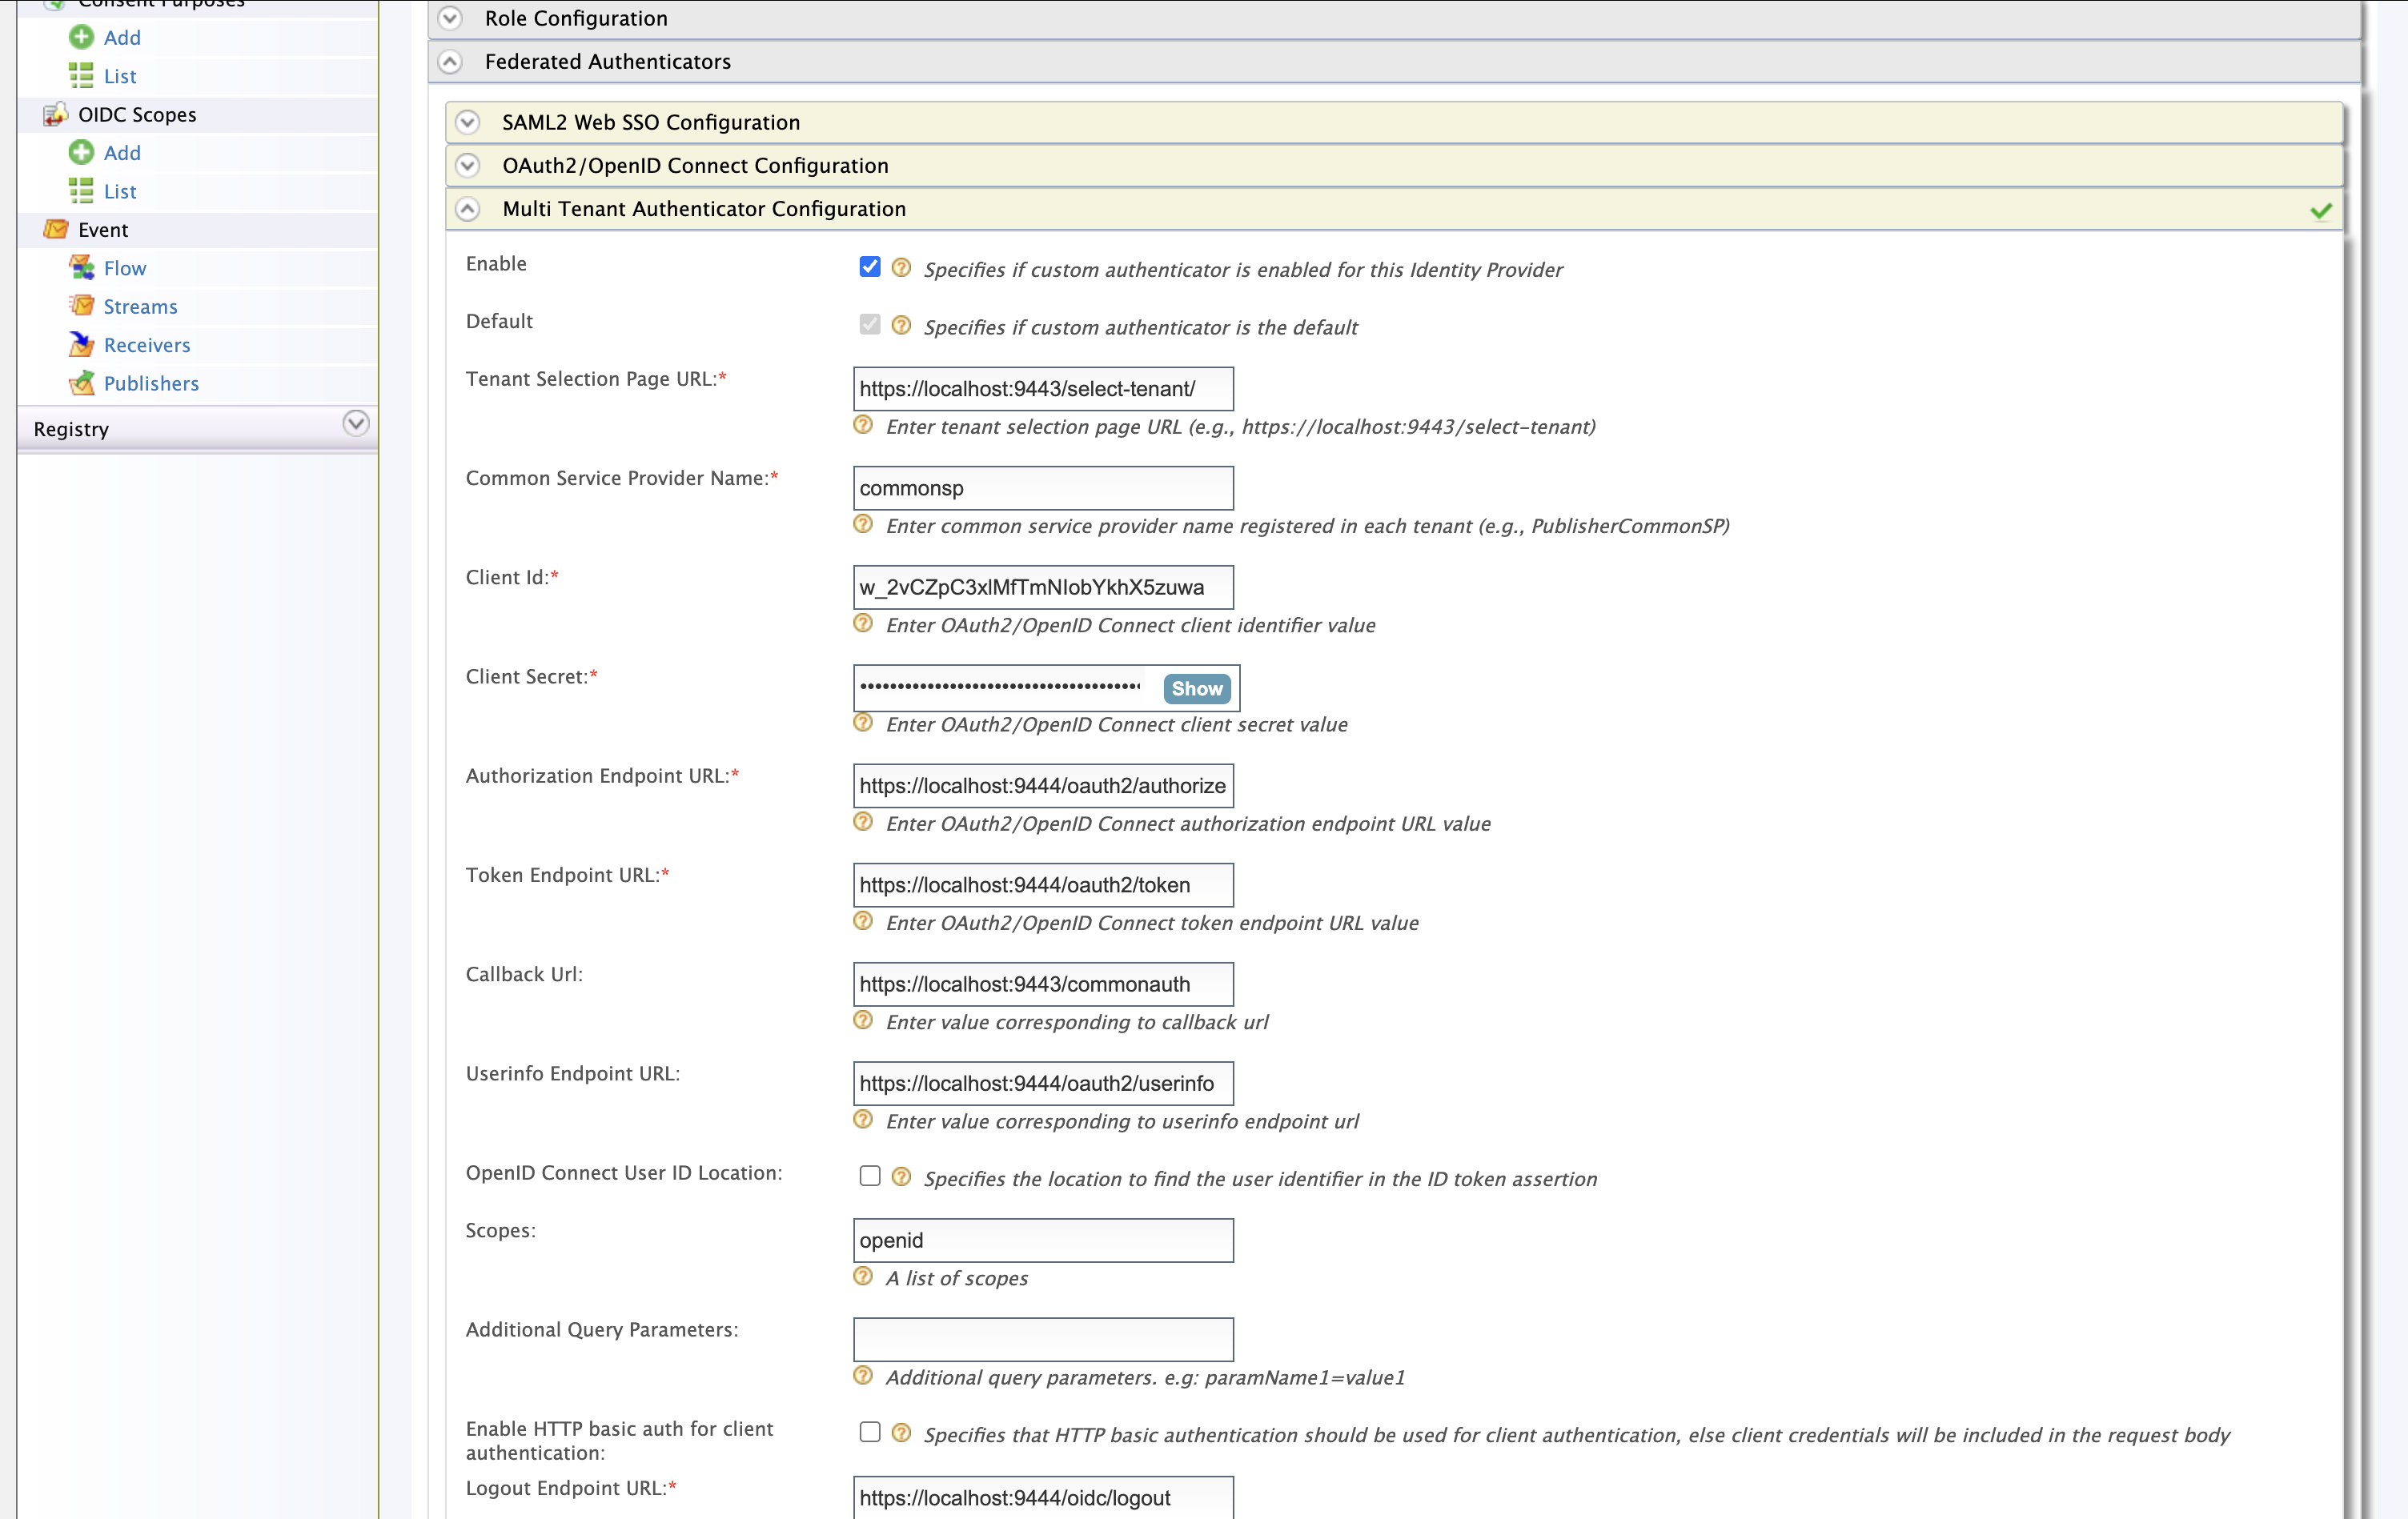2408x1519 pixels.
Task: Click the Receivers icon
Action: (x=81, y=344)
